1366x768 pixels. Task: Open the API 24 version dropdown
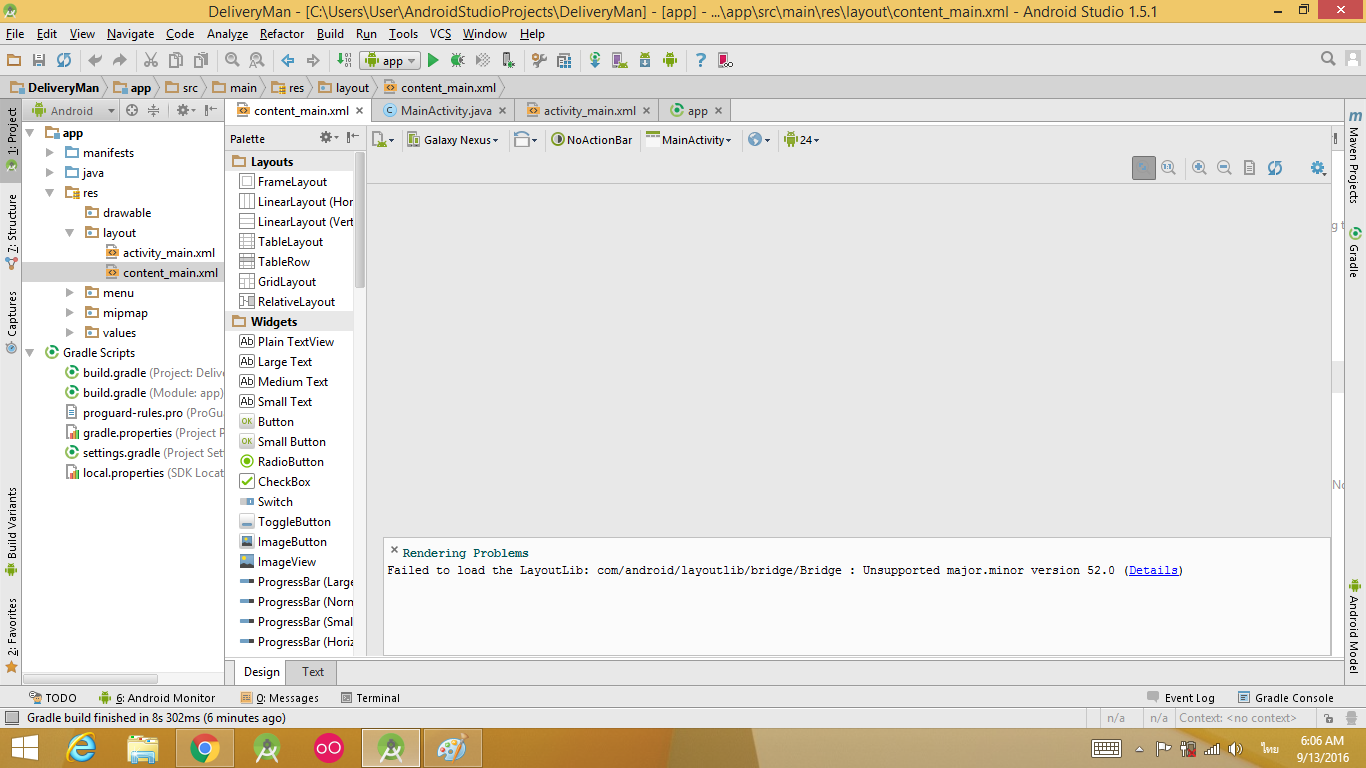click(x=802, y=140)
